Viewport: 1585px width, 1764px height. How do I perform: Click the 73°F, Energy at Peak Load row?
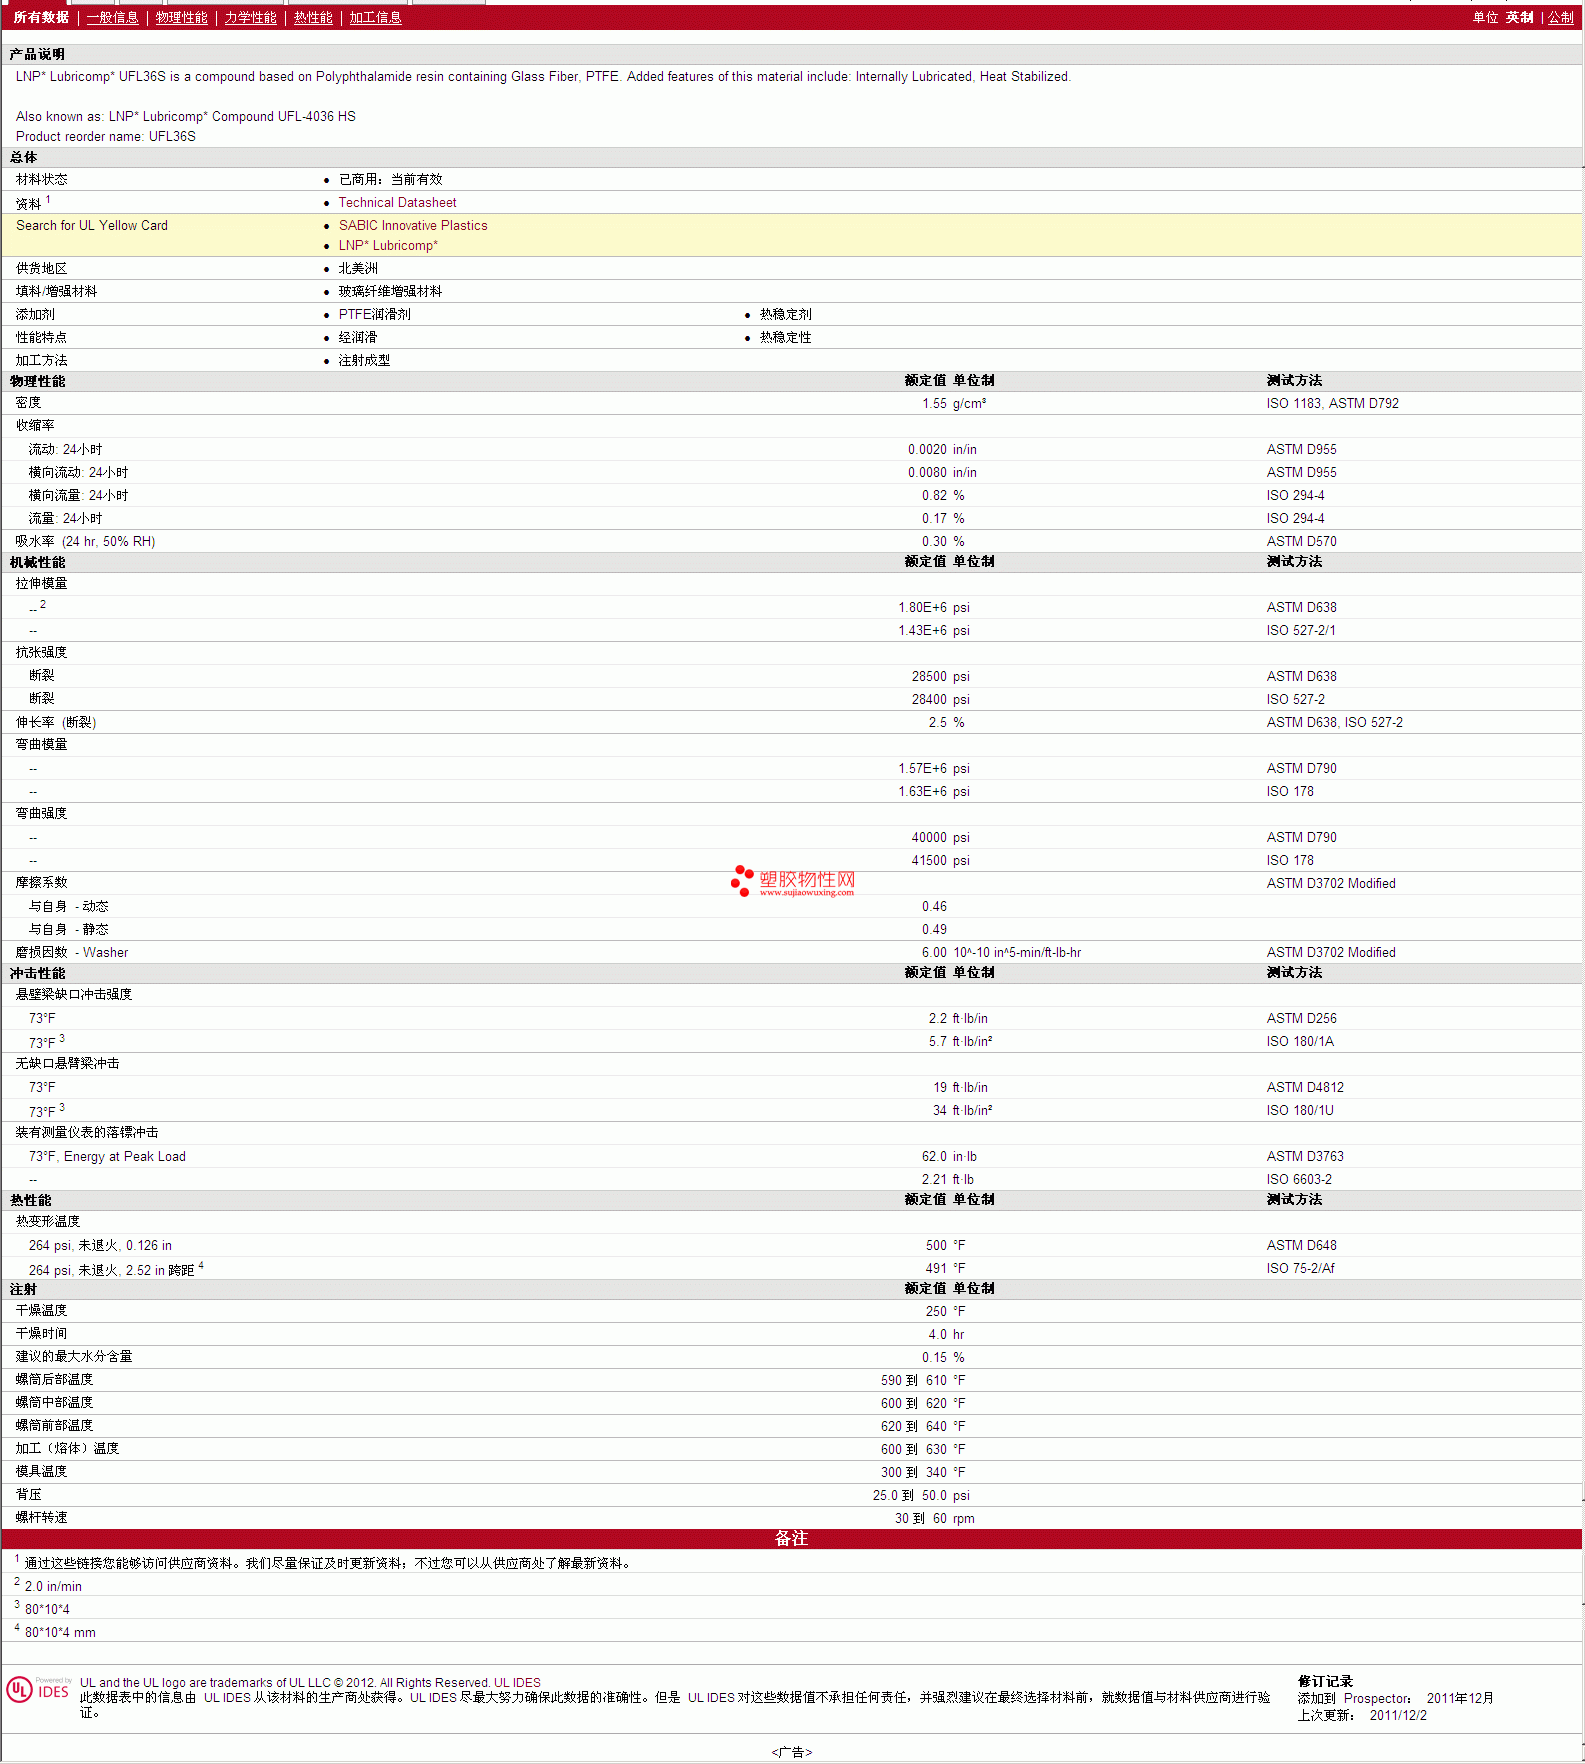point(107,1157)
